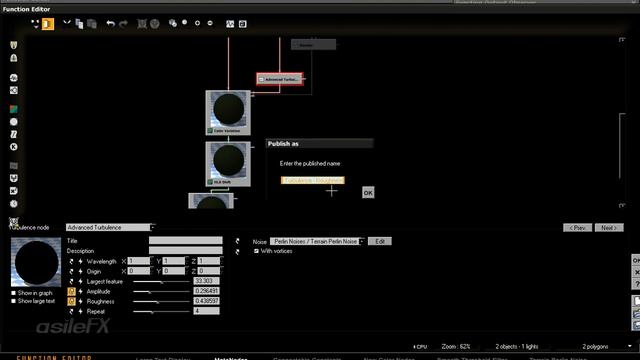Click the Origin Z value stepper

pyautogui.click(x=222, y=271)
